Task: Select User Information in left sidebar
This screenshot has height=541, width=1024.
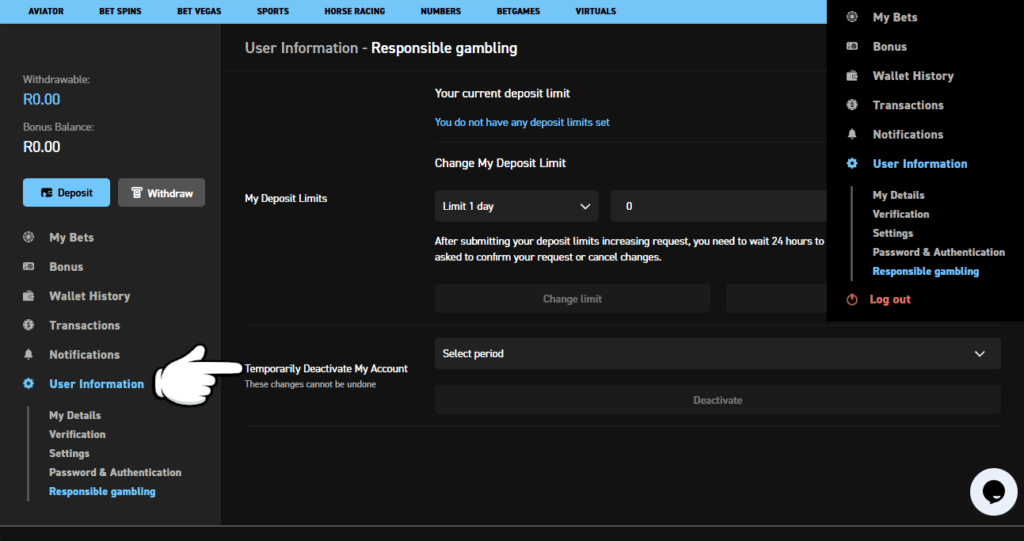Action: [97, 384]
